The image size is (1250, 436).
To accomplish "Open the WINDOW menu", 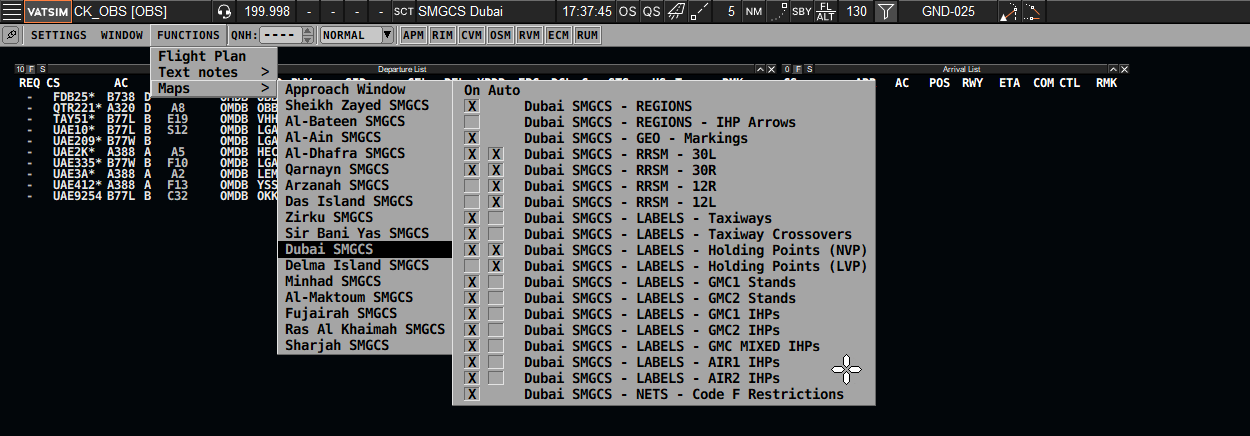I will [122, 35].
